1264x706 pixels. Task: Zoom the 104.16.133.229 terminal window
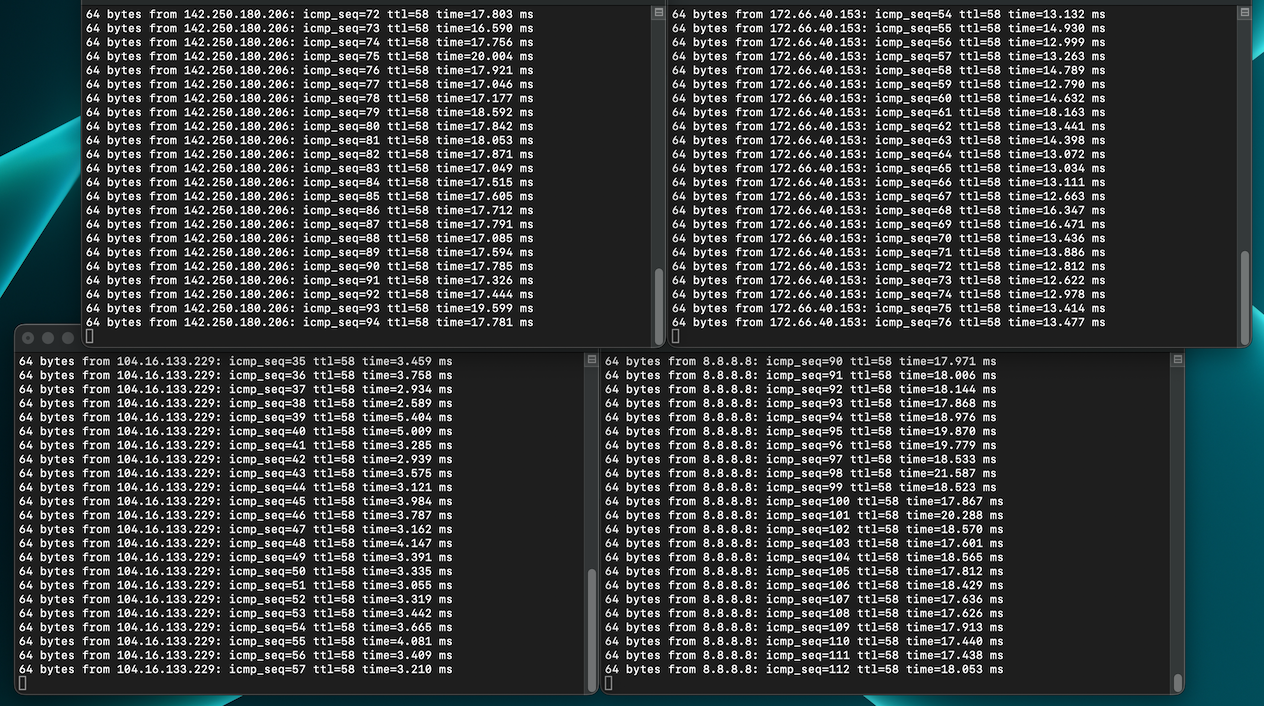69,338
